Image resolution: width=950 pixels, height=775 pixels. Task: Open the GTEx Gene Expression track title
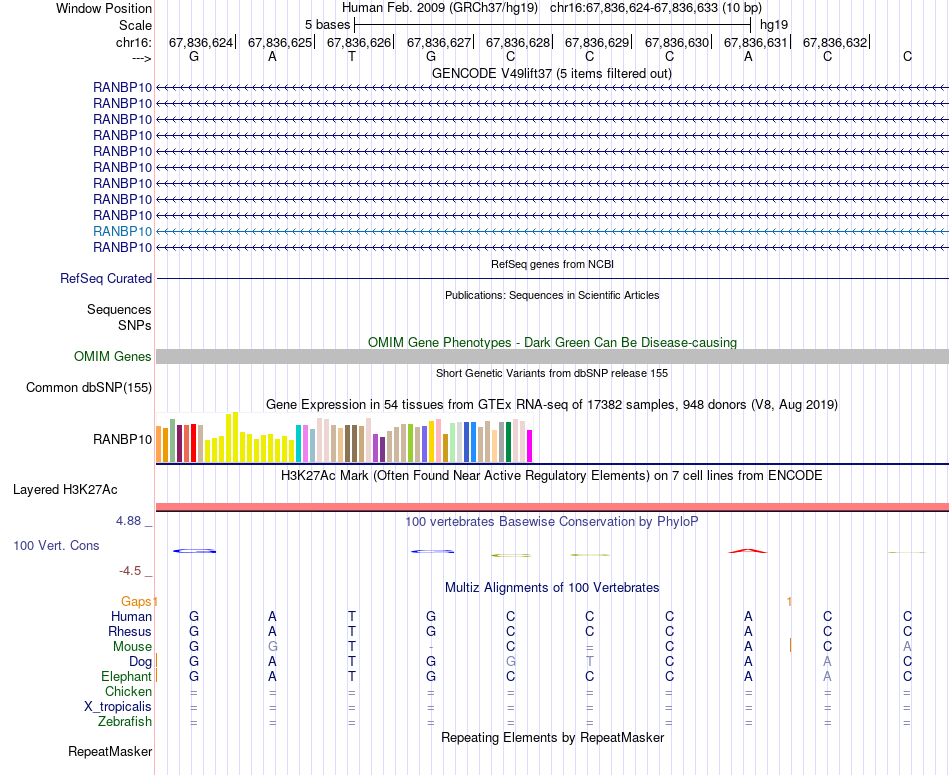pyautogui.click(x=552, y=404)
